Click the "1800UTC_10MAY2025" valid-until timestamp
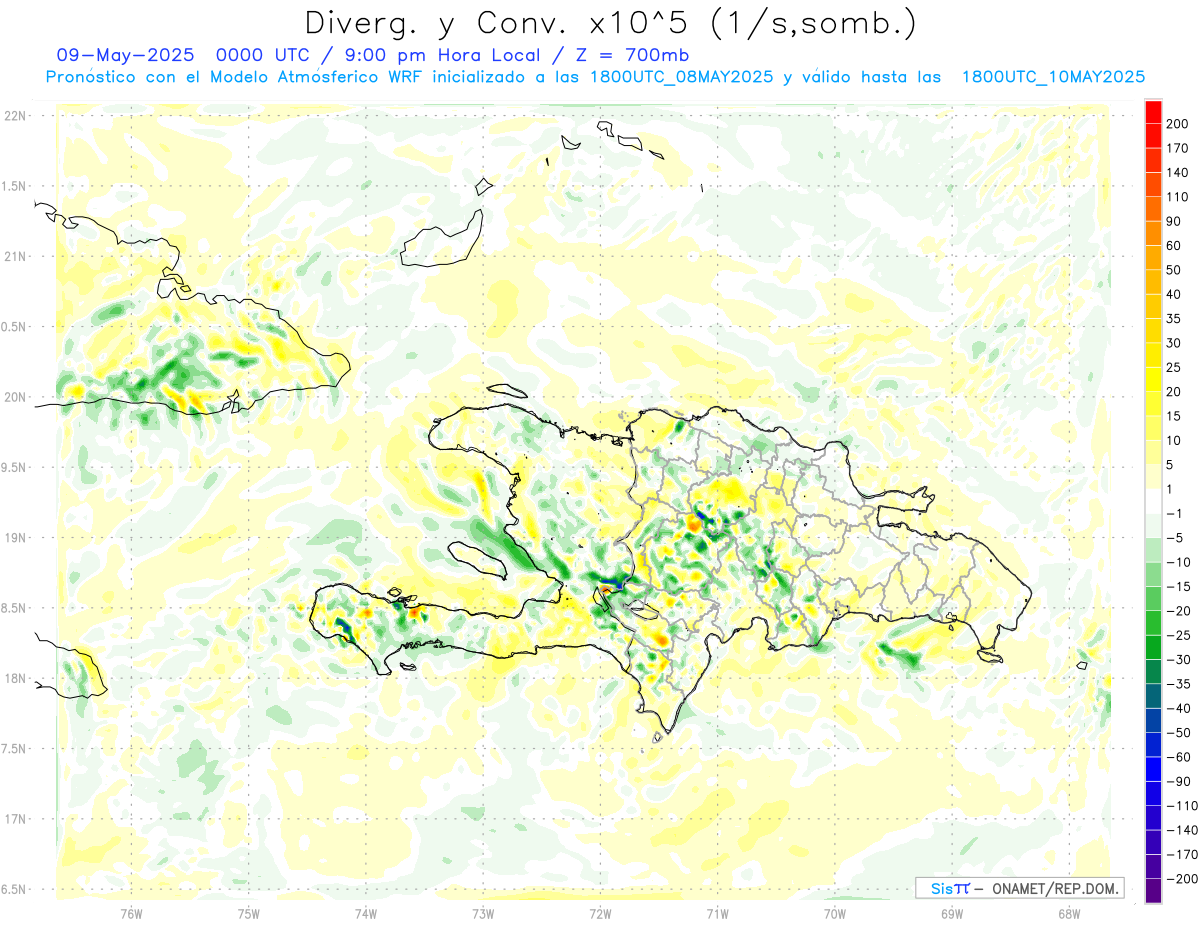 pos(1053,76)
